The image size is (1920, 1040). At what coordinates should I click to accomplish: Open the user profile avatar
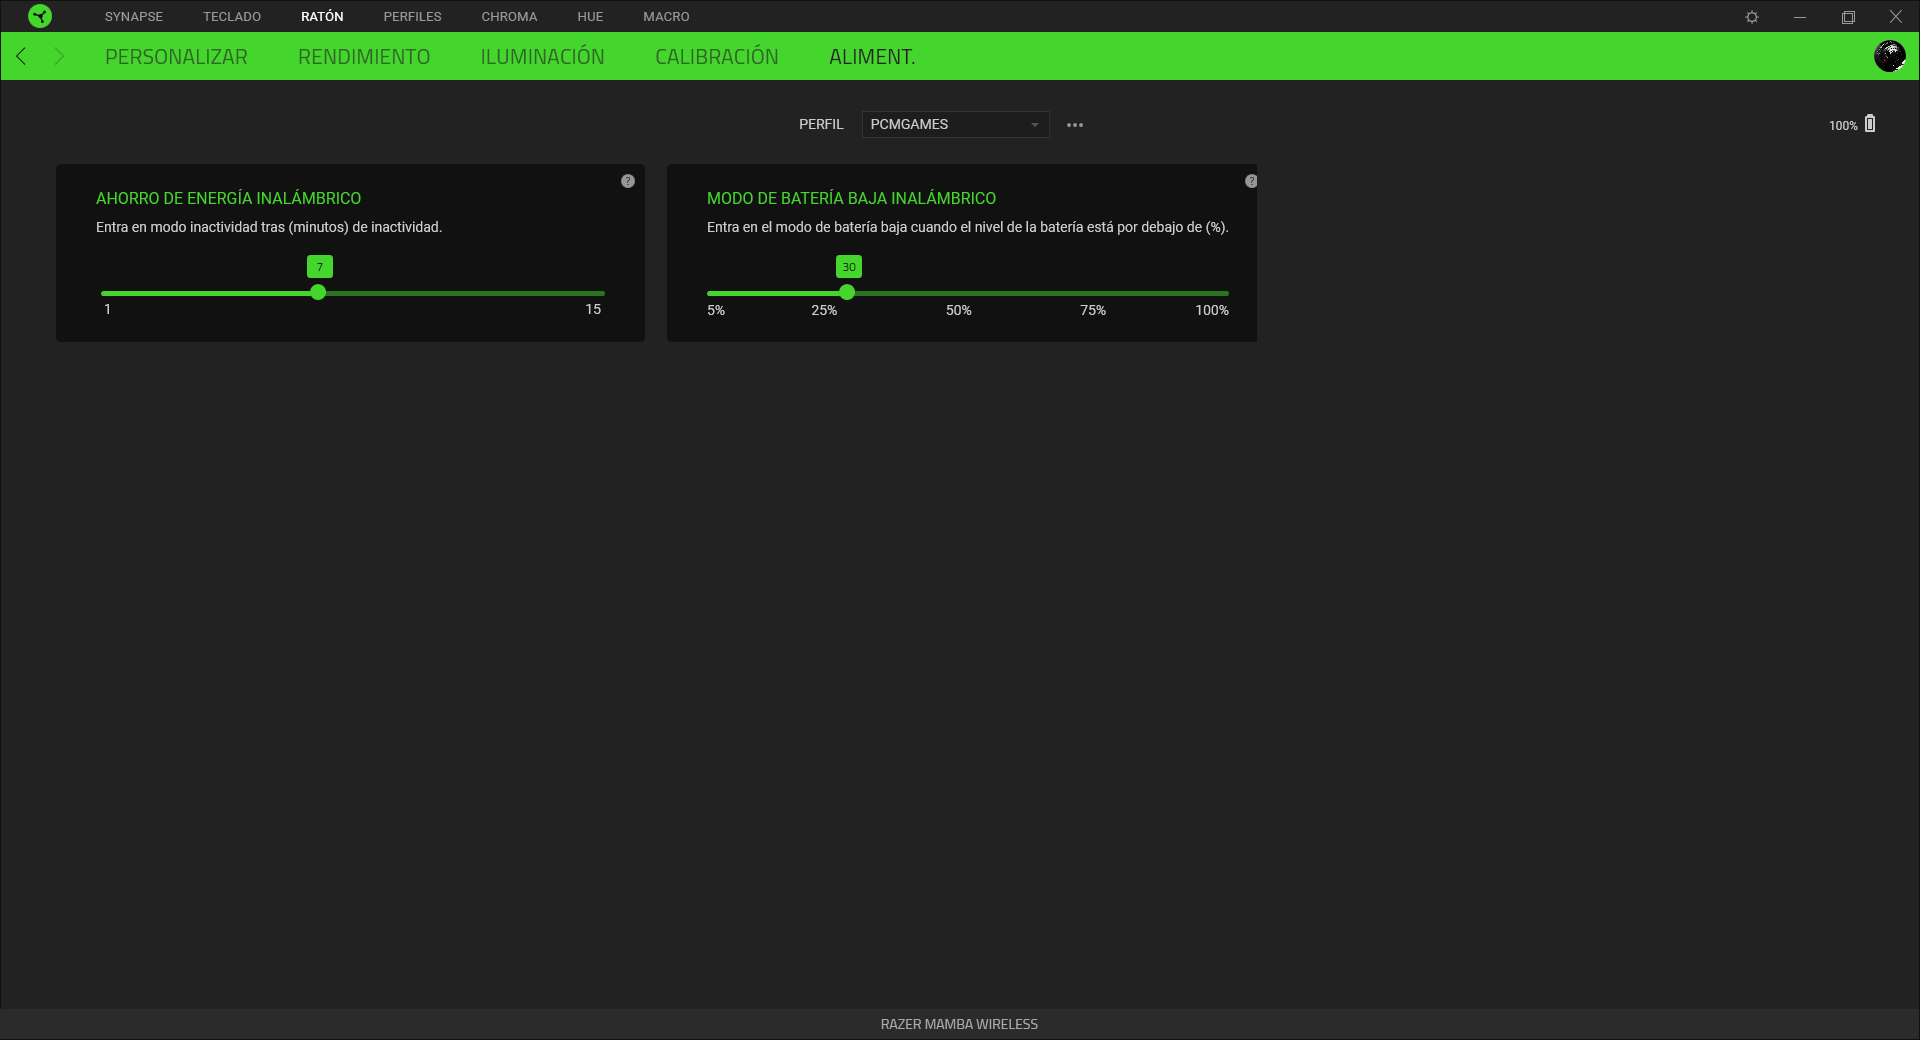(1889, 56)
